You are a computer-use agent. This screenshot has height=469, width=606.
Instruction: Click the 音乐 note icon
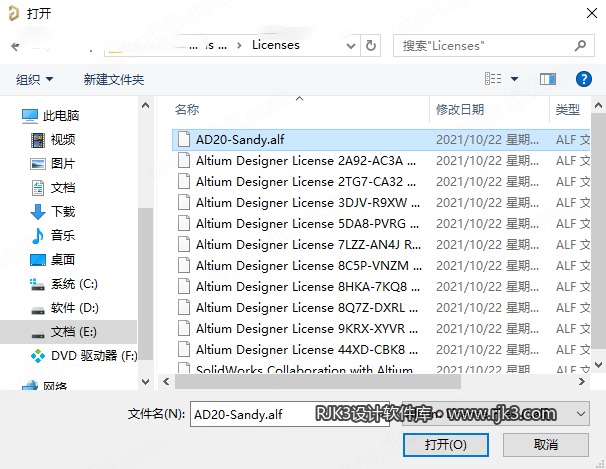click(x=37, y=236)
